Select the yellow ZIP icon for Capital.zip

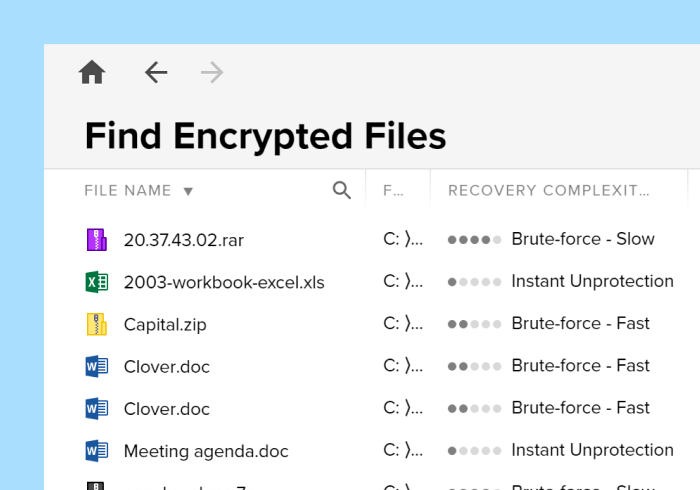[x=96, y=324]
